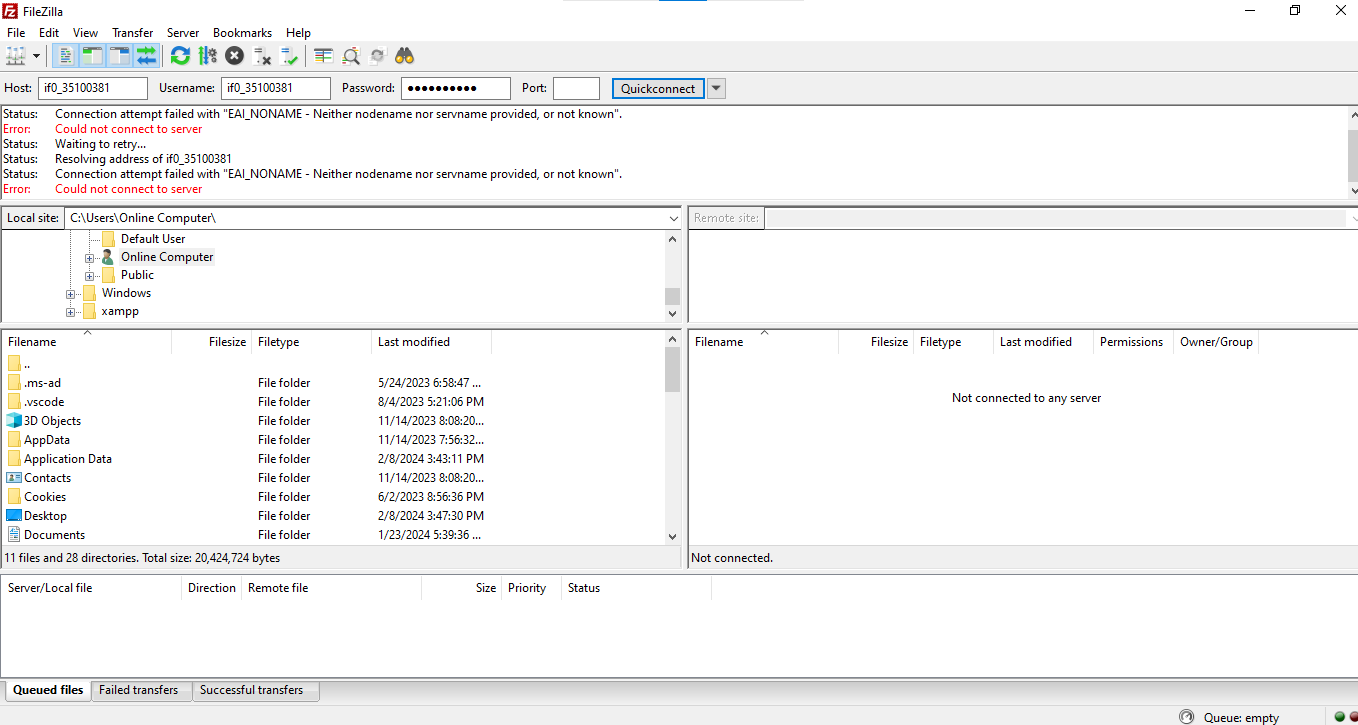This screenshot has height=725, width=1358.
Task: Select Default User folder in tree
Action: point(153,239)
